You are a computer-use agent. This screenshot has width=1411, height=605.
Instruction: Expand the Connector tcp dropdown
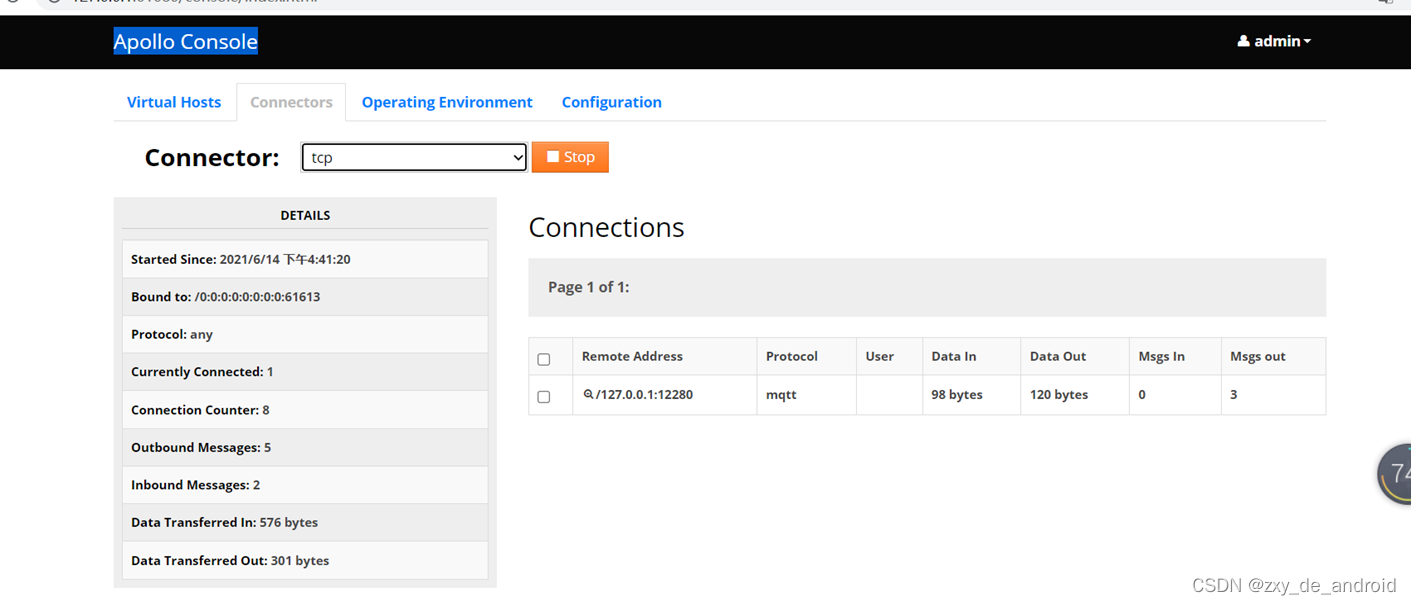[x=414, y=157]
